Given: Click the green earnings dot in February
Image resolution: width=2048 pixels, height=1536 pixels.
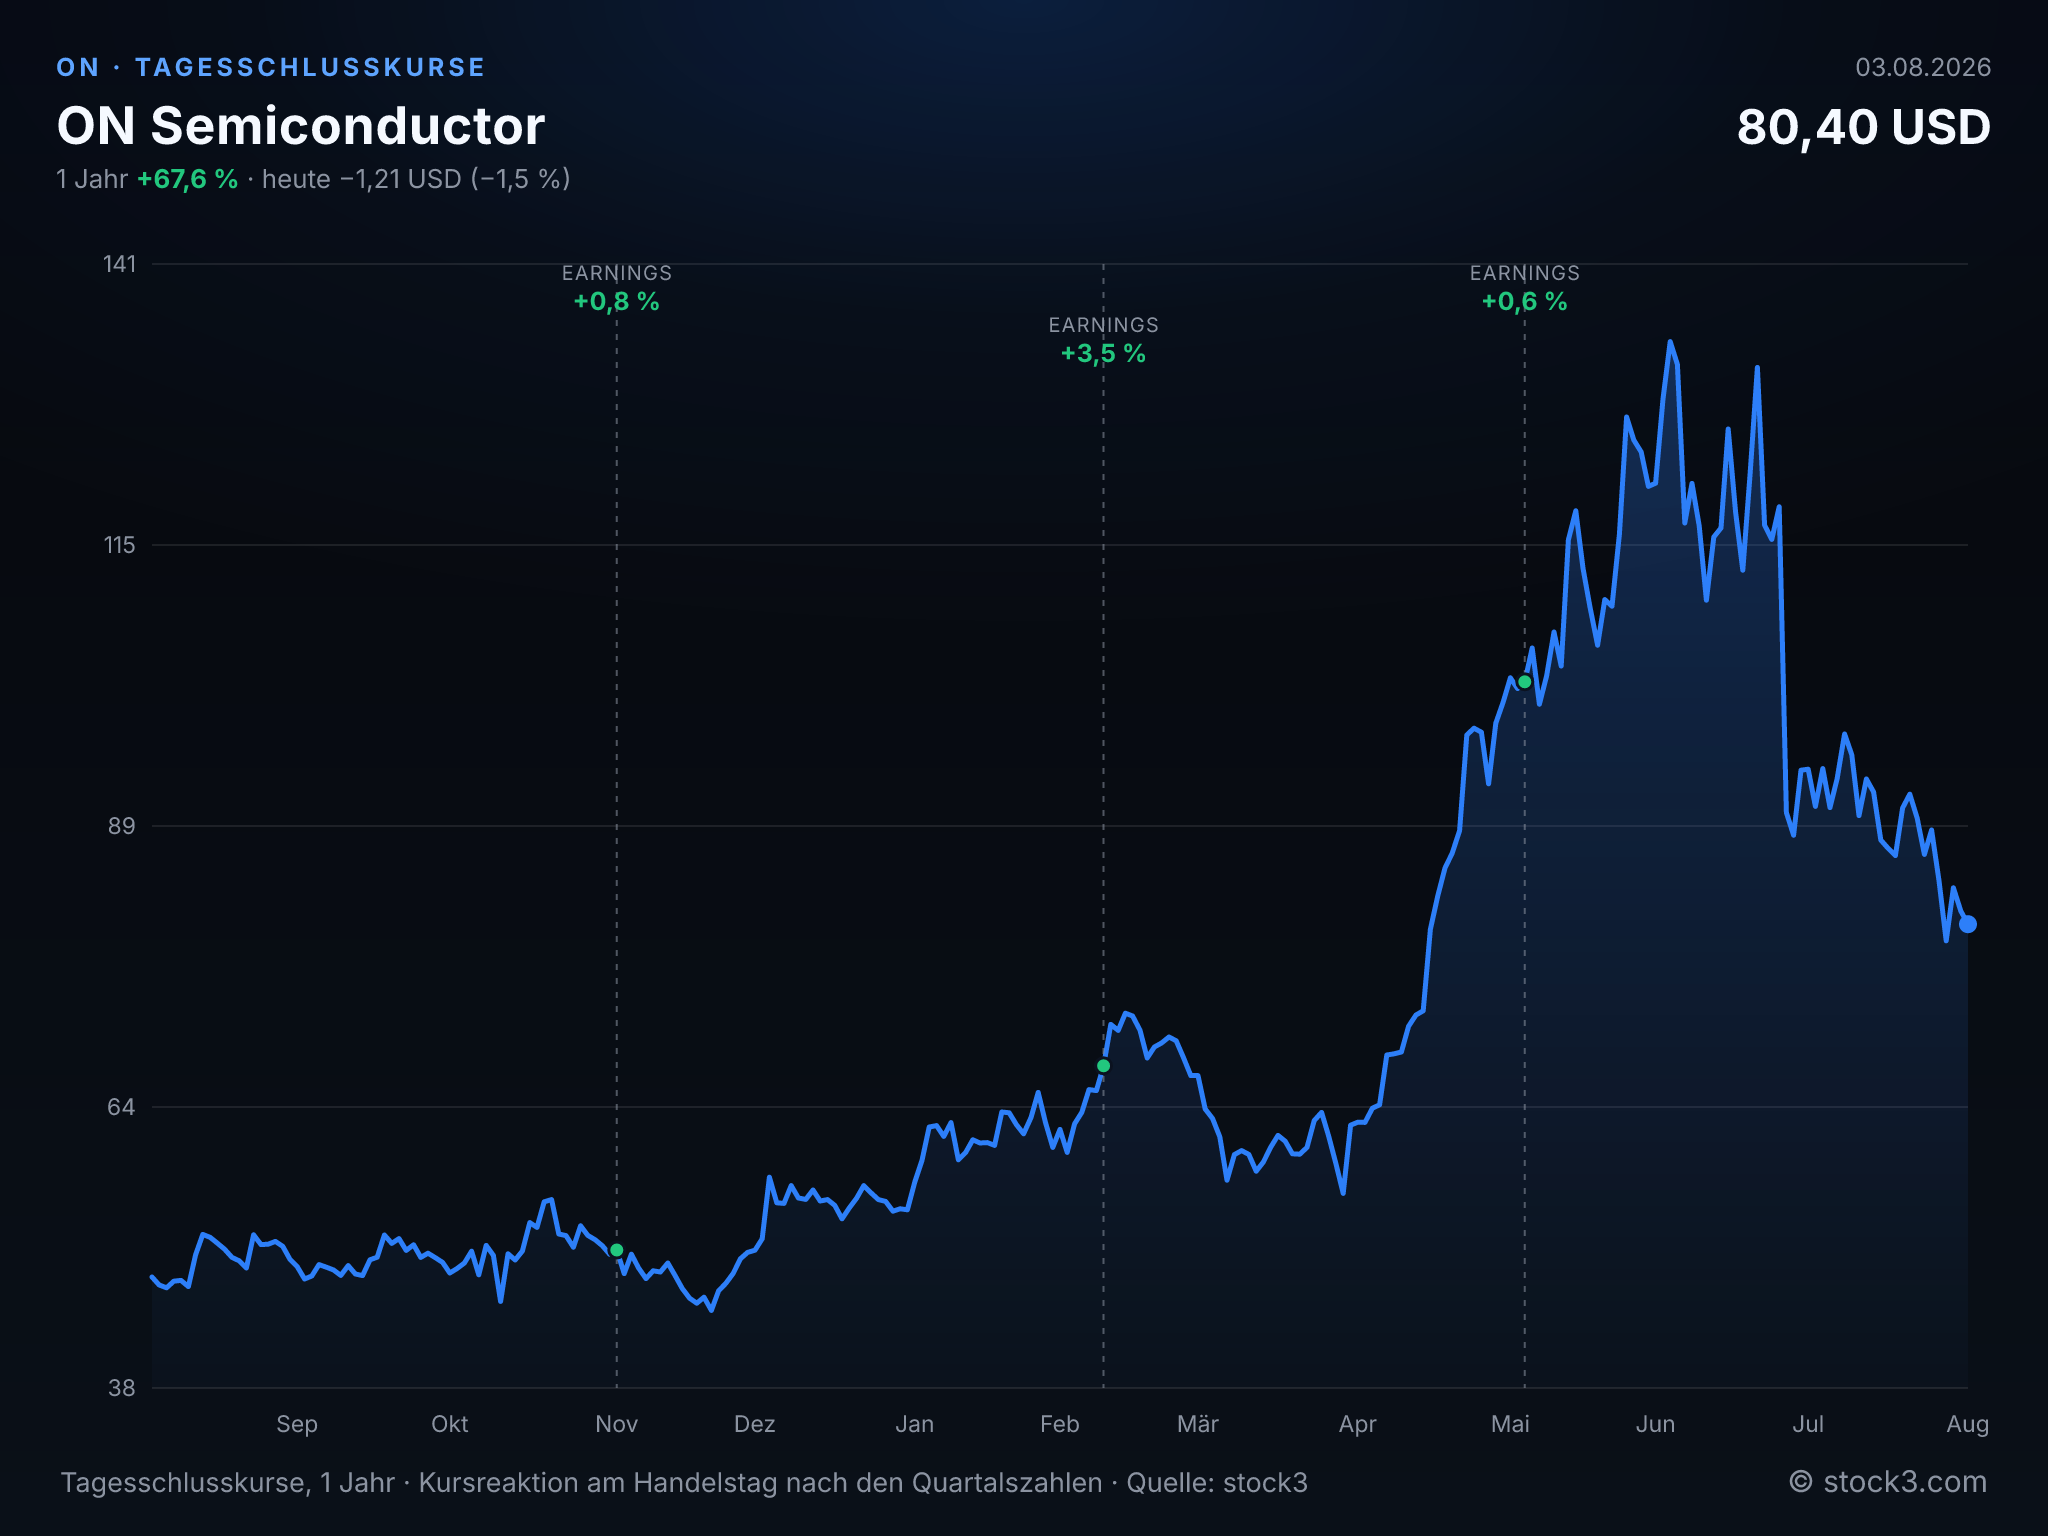Looking at the screenshot, I should (1103, 1066).
